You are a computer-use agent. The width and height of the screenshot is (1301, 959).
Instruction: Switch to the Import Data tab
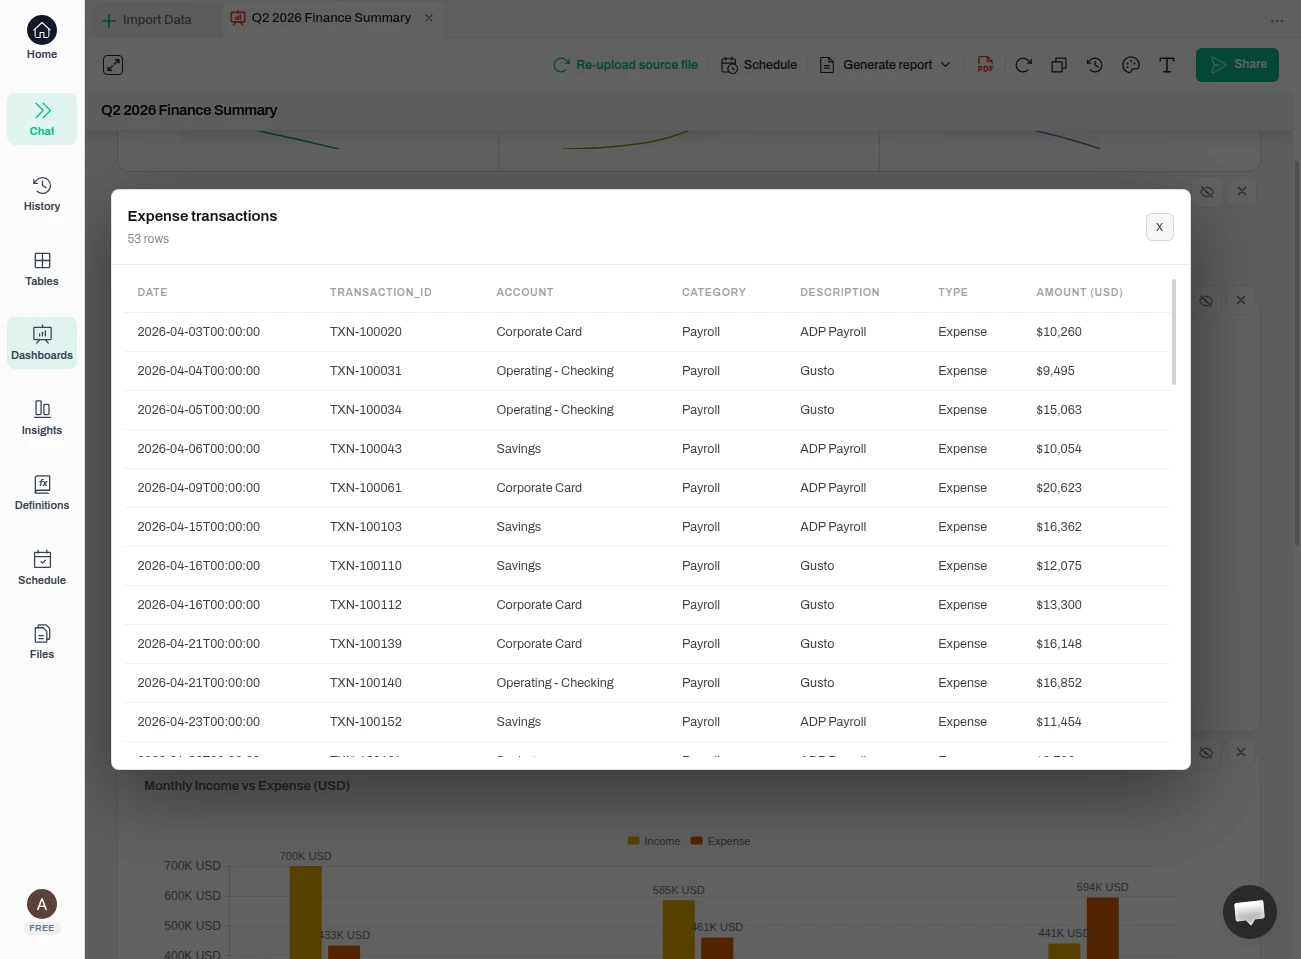pos(147,20)
